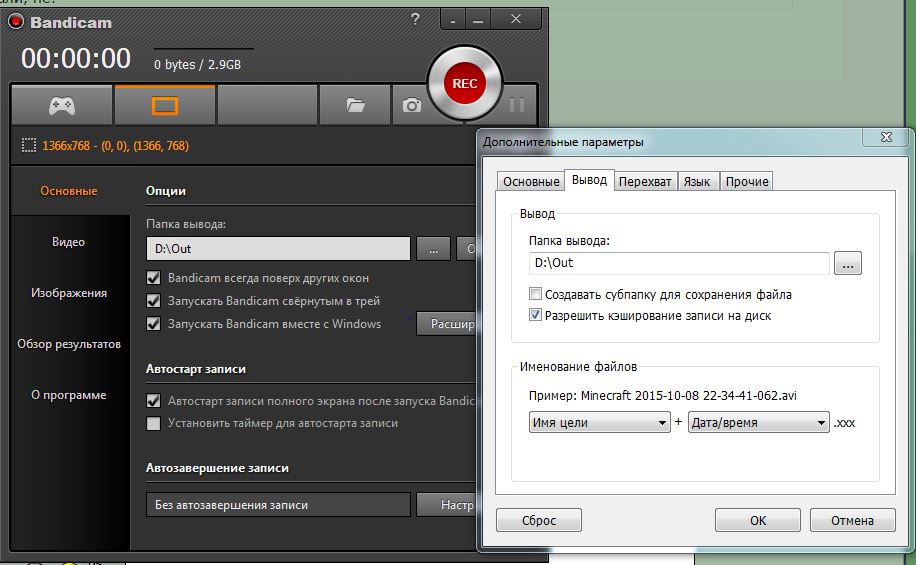Click the 0 bytes / 2.9GB storage indicator
The width and height of the screenshot is (916, 565).
(197, 64)
